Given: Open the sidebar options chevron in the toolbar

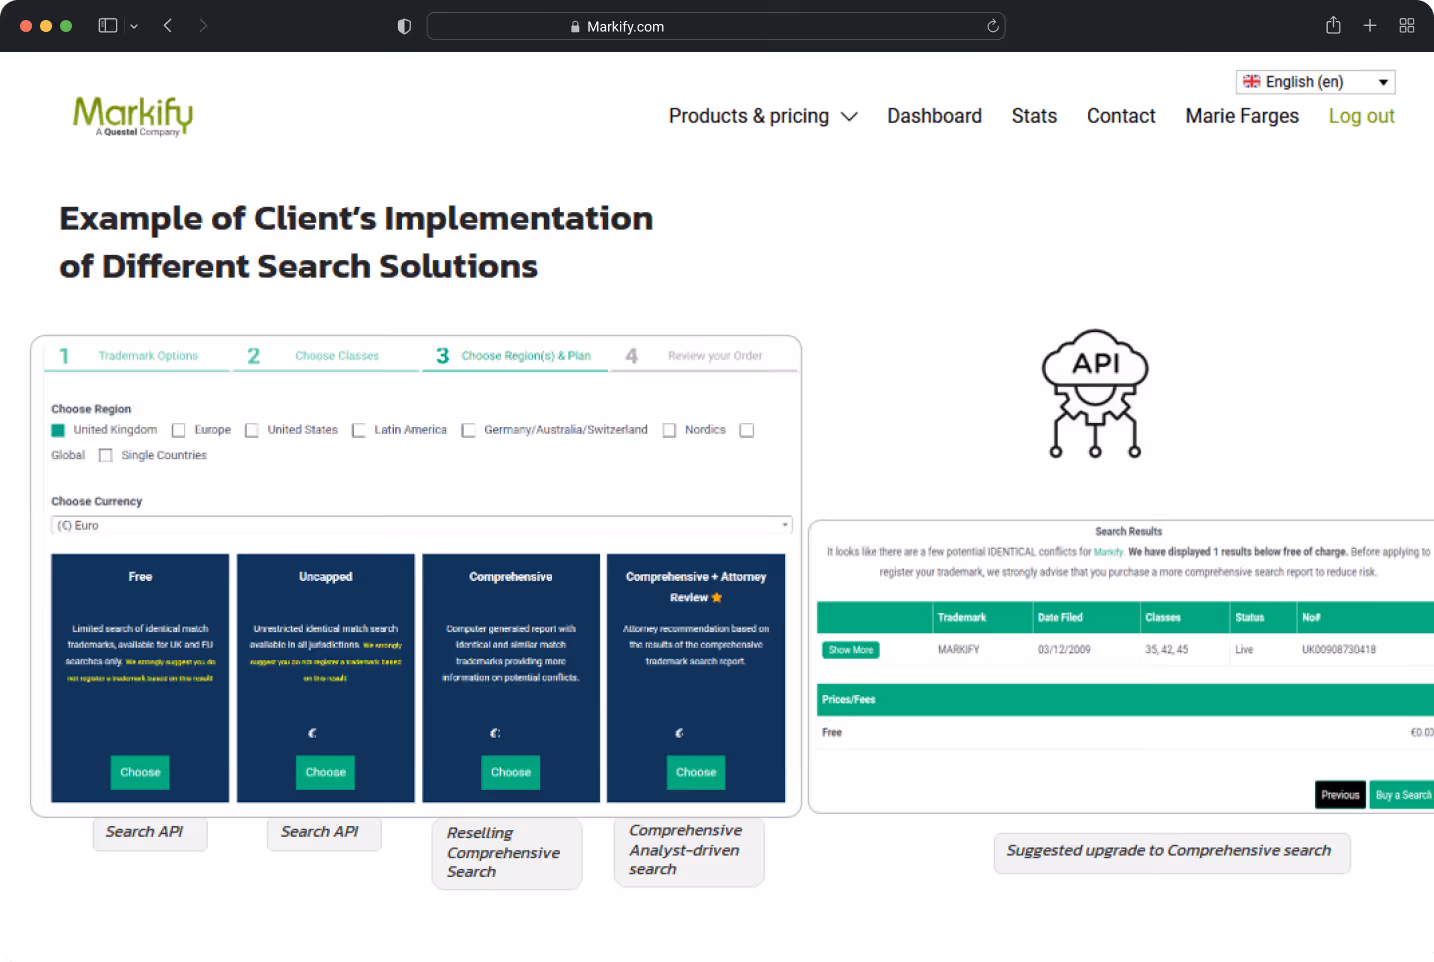Looking at the screenshot, I should click(134, 27).
